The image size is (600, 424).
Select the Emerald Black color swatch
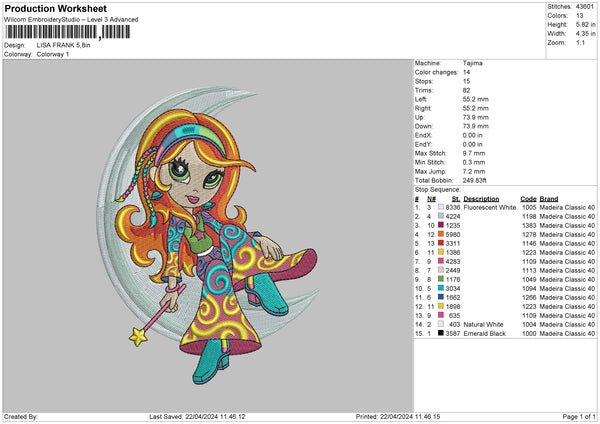click(441, 333)
